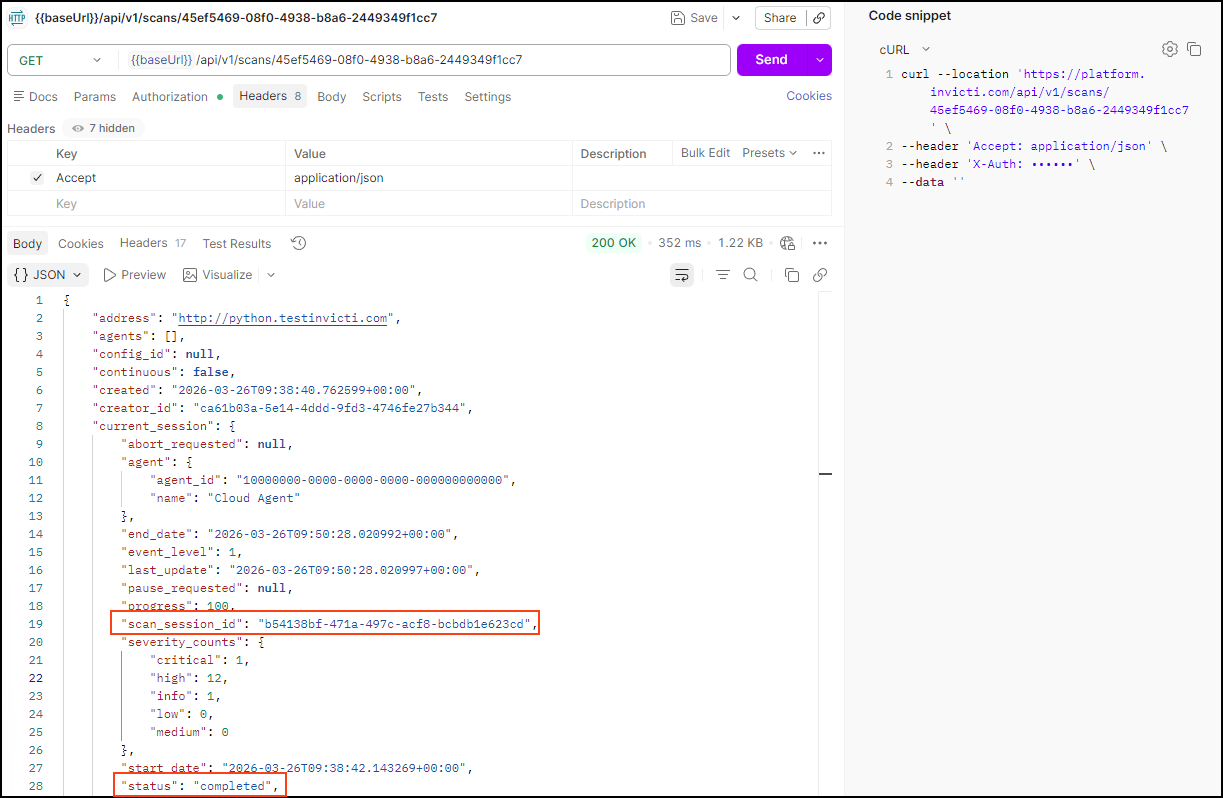The width and height of the screenshot is (1223, 798).
Task: Open the cURL snippet settings gear
Action: pyautogui.click(x=1169, y=48)
